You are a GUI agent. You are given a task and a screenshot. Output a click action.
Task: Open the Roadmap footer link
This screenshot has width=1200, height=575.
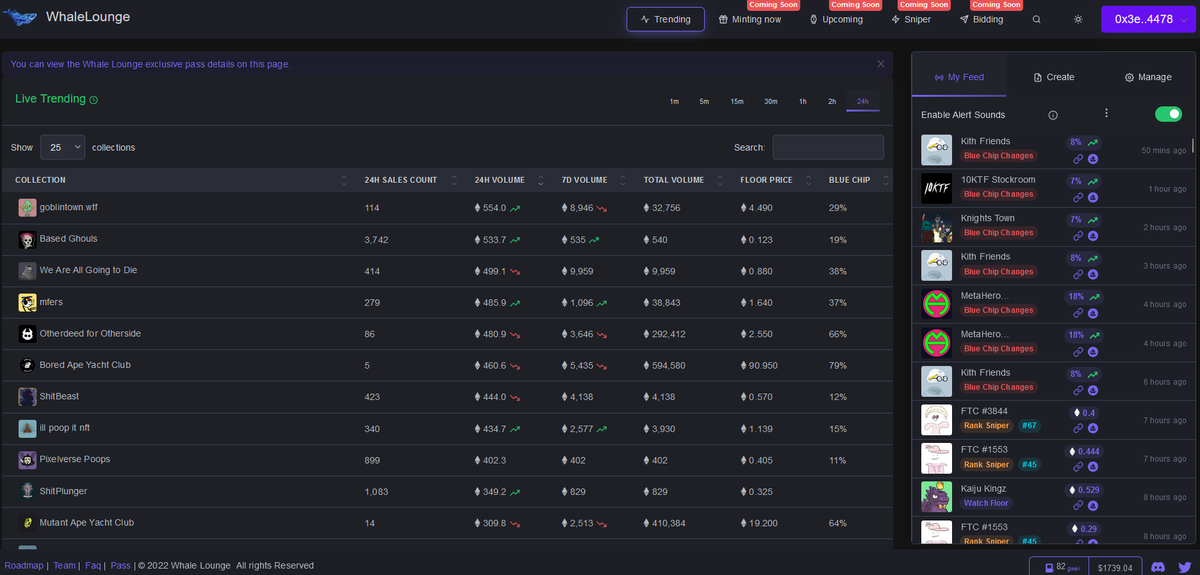coord(24,565)
